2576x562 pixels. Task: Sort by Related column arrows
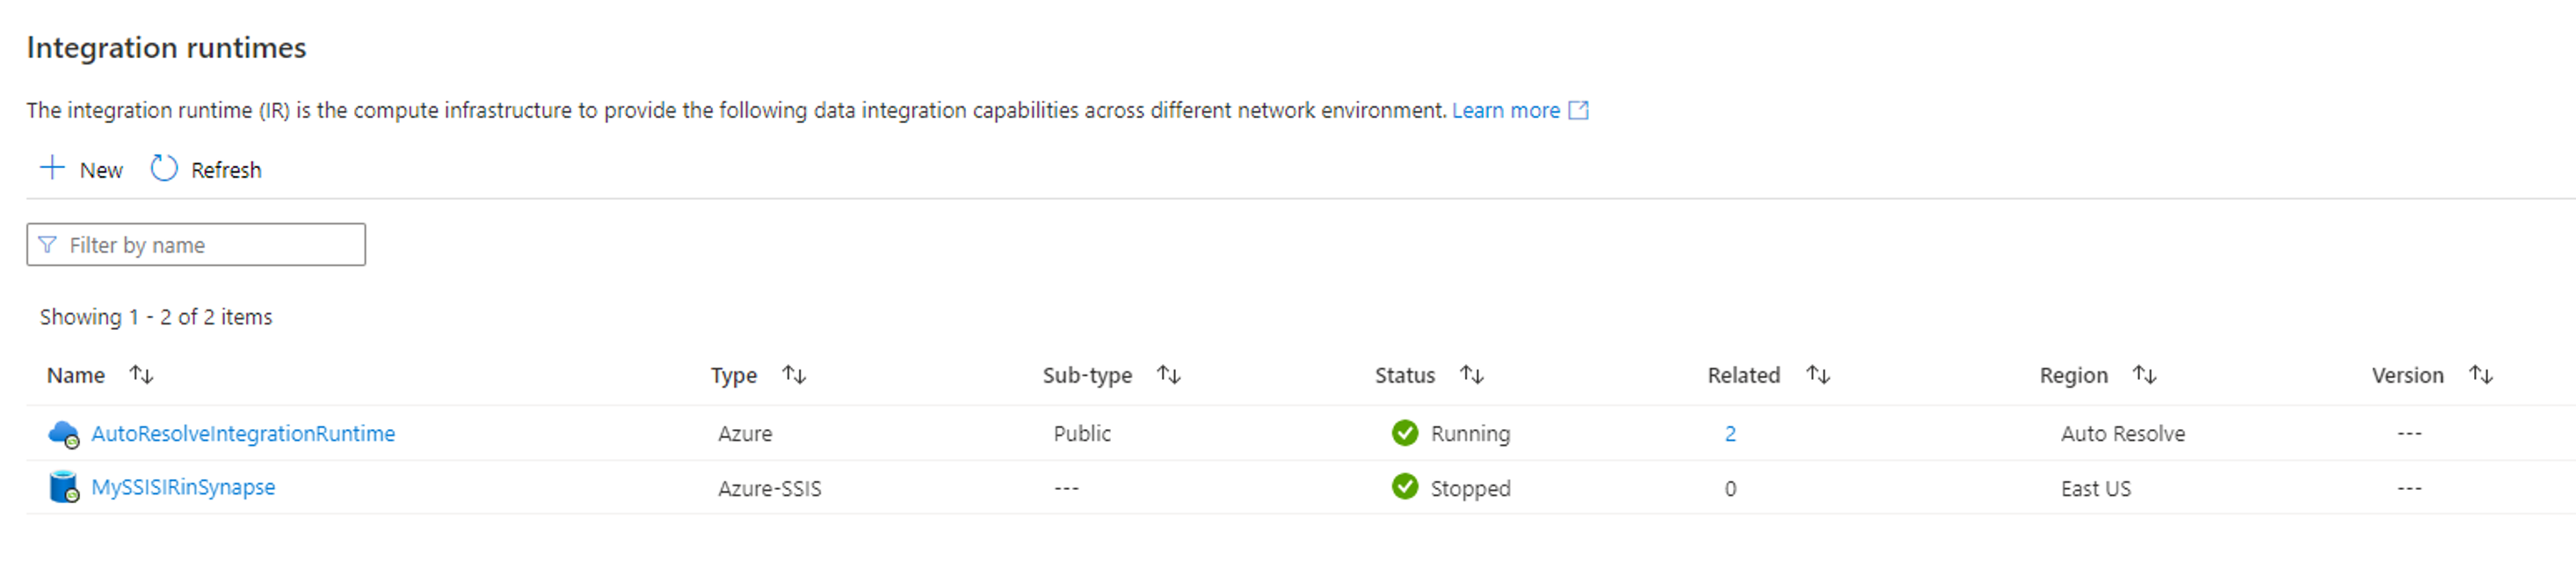pyautogui.click(x=1817, y=375)
